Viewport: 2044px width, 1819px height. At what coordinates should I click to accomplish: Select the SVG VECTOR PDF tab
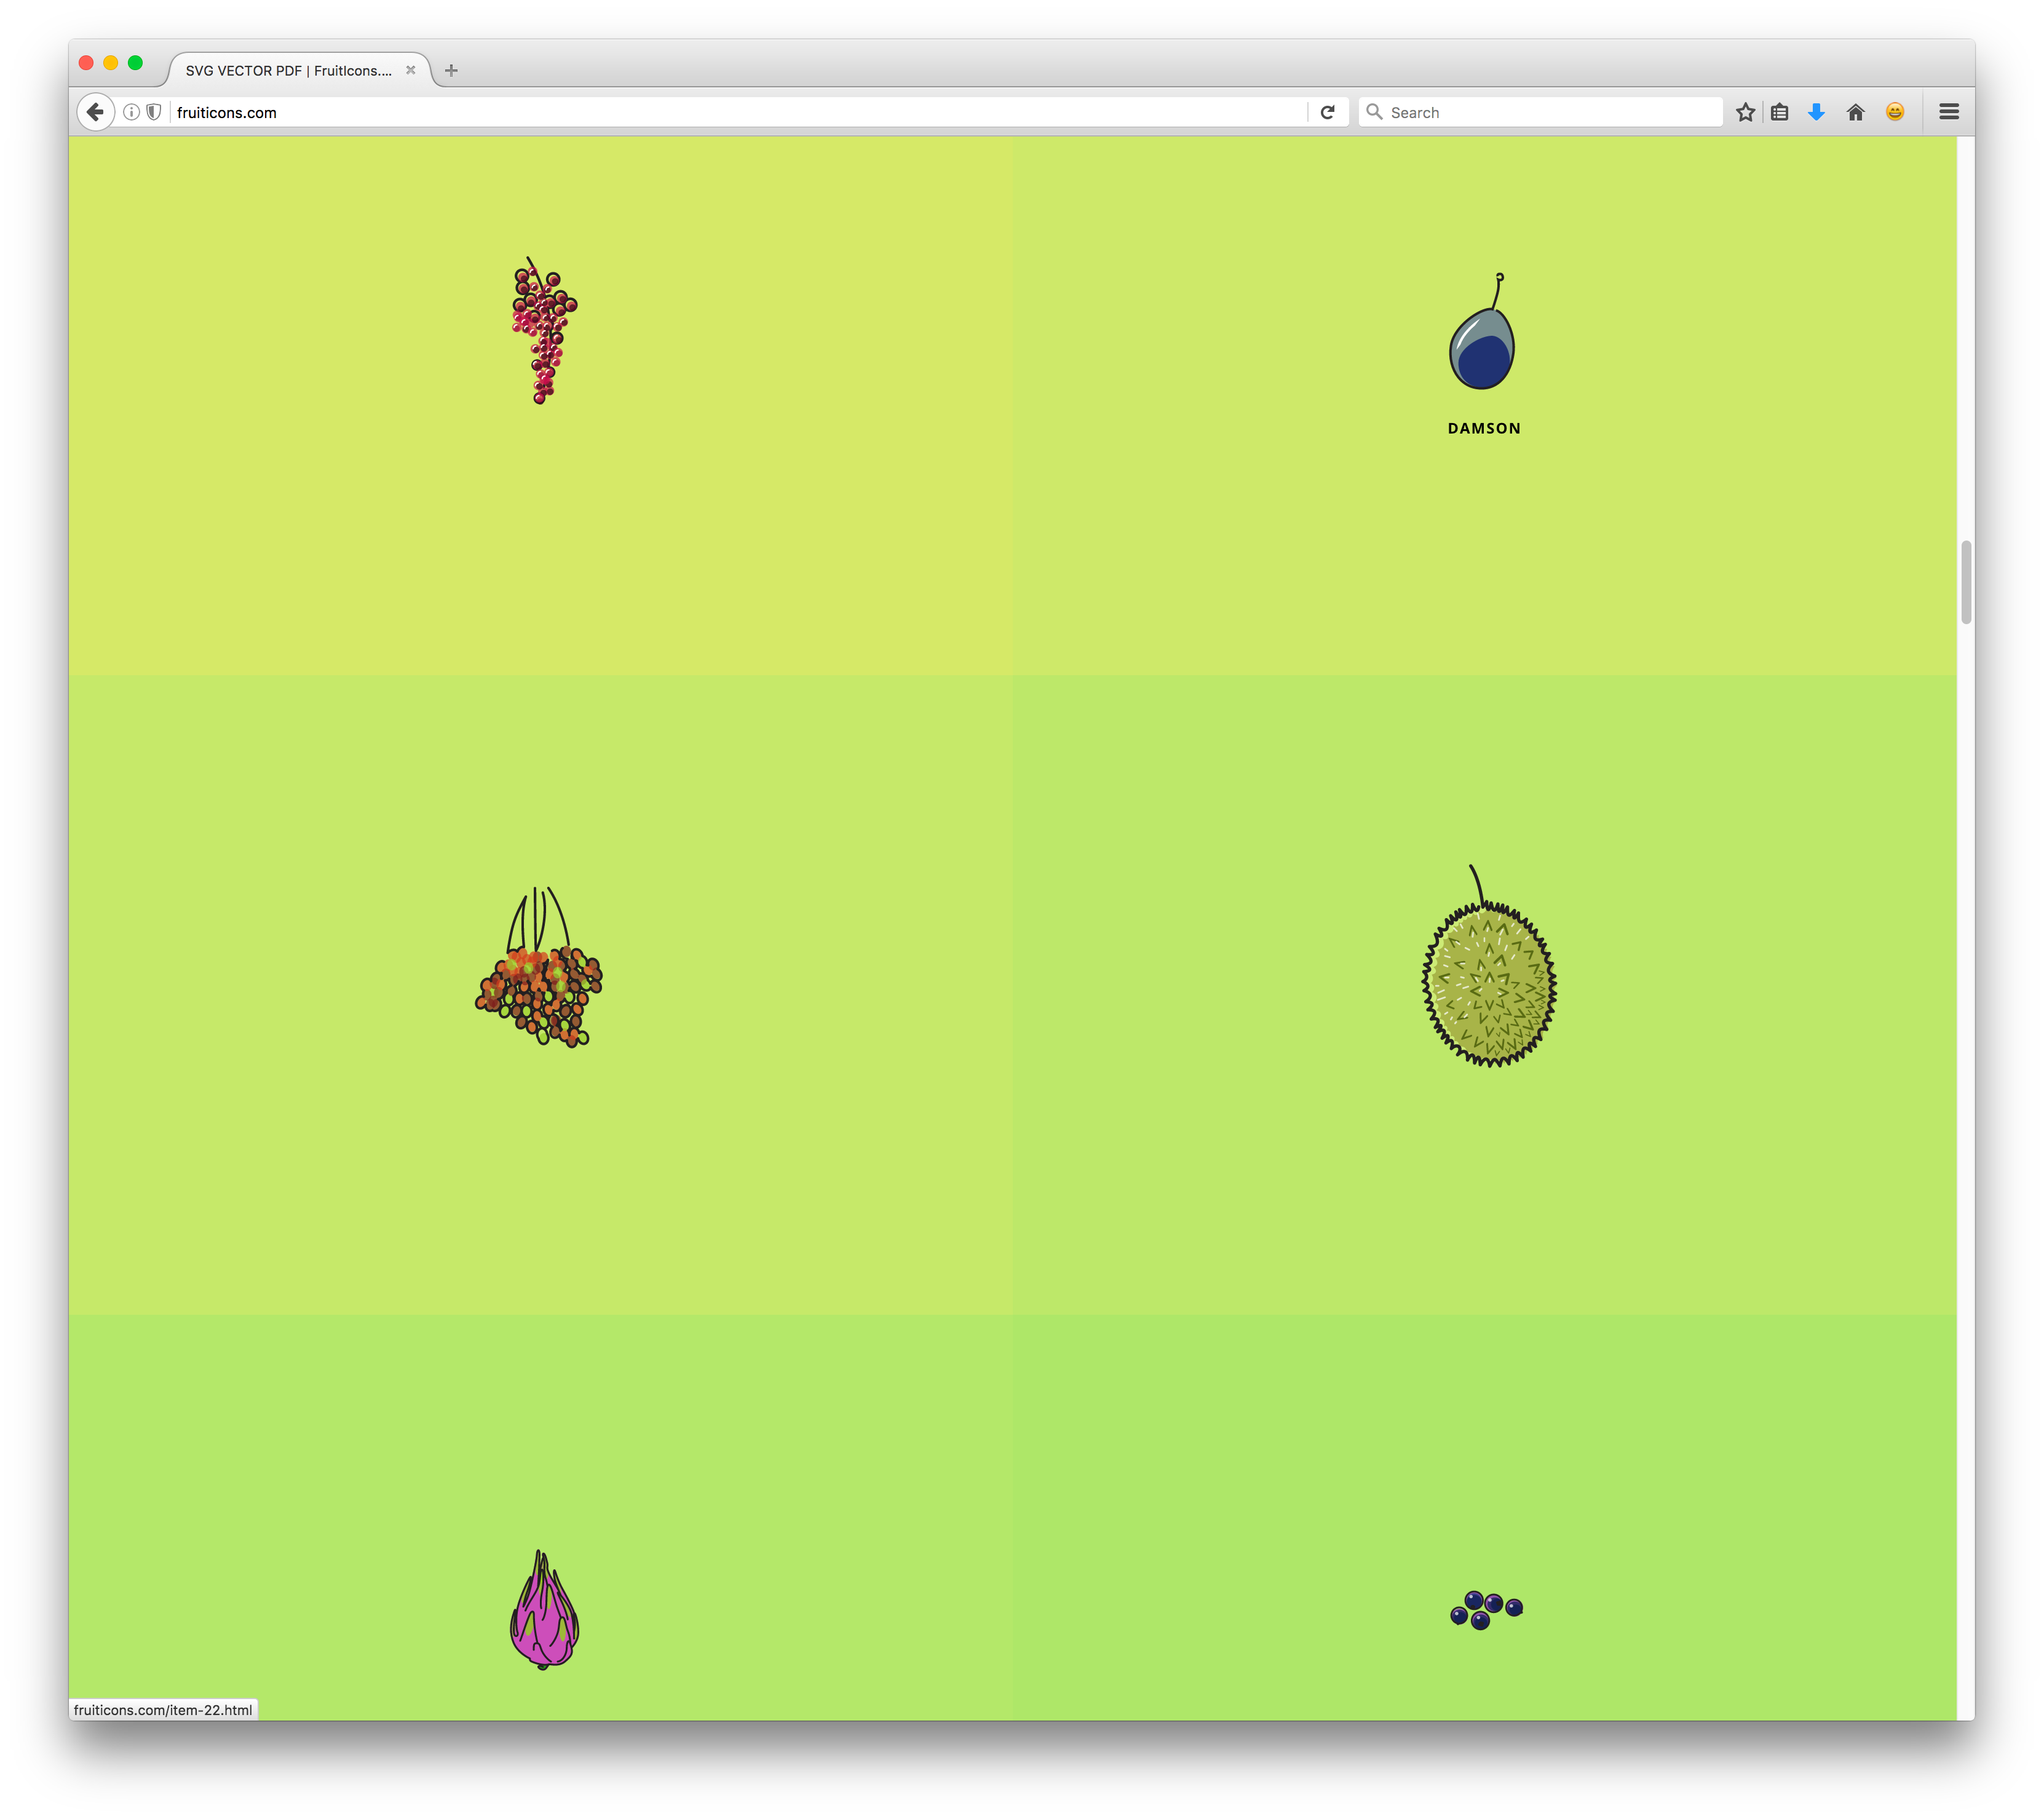pyautogui.click(x=288, y=71)
